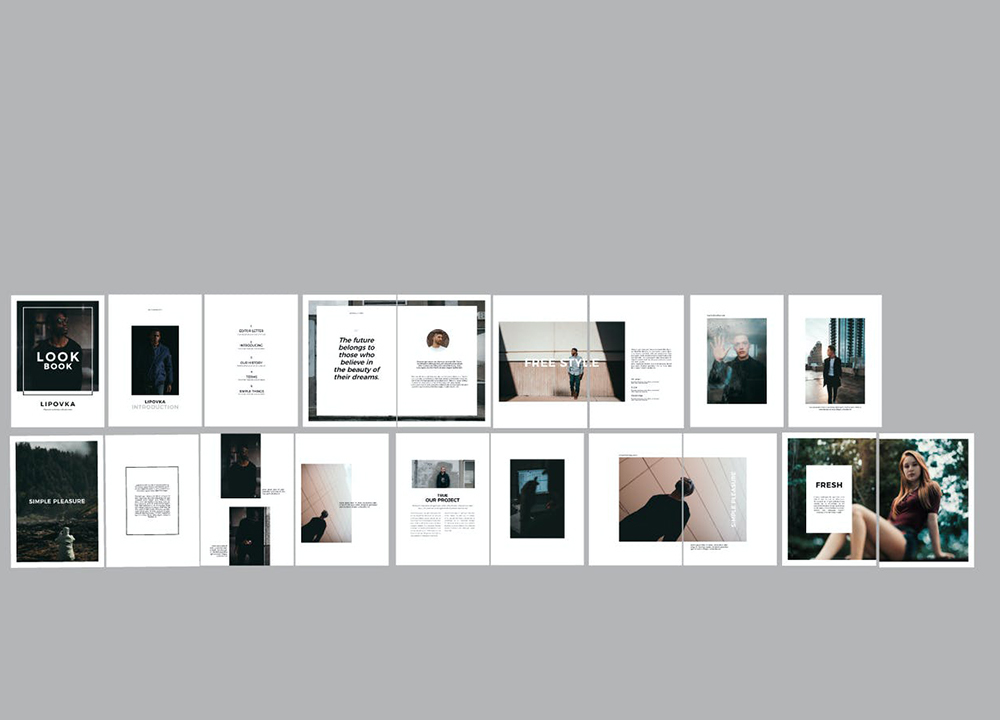Select the page with the hand-on-glass photo
This screenshot has width=1000, height=720.
[x=736, y=360]
